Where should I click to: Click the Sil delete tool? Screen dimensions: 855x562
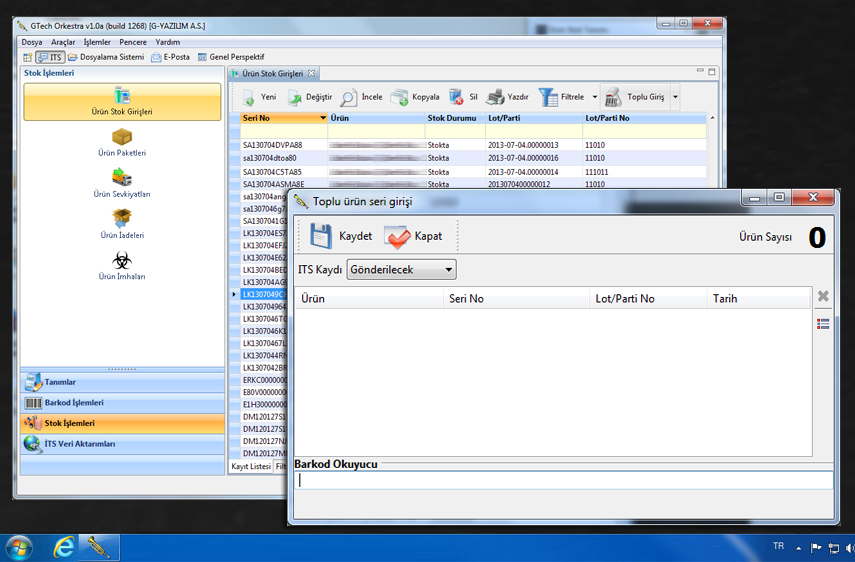(456, 97)
